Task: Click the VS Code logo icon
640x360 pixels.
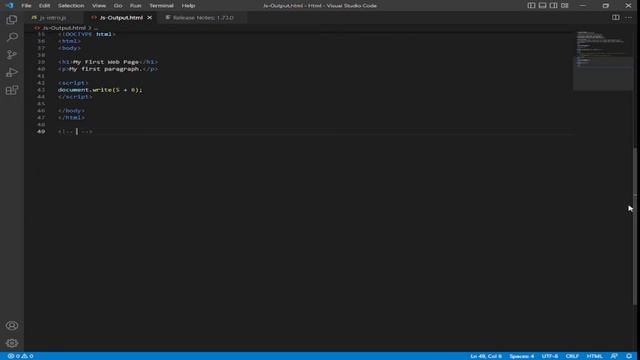Action: coord(9,6)
